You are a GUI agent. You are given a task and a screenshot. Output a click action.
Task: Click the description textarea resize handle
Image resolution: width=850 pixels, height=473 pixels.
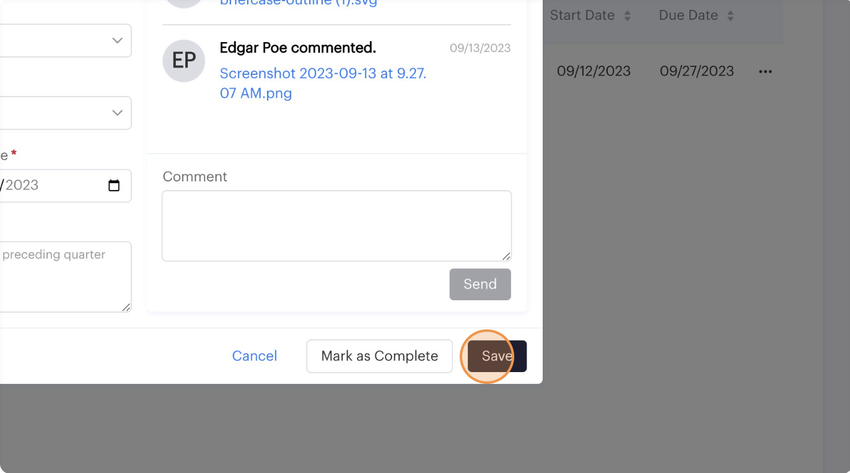coord(125,306)
